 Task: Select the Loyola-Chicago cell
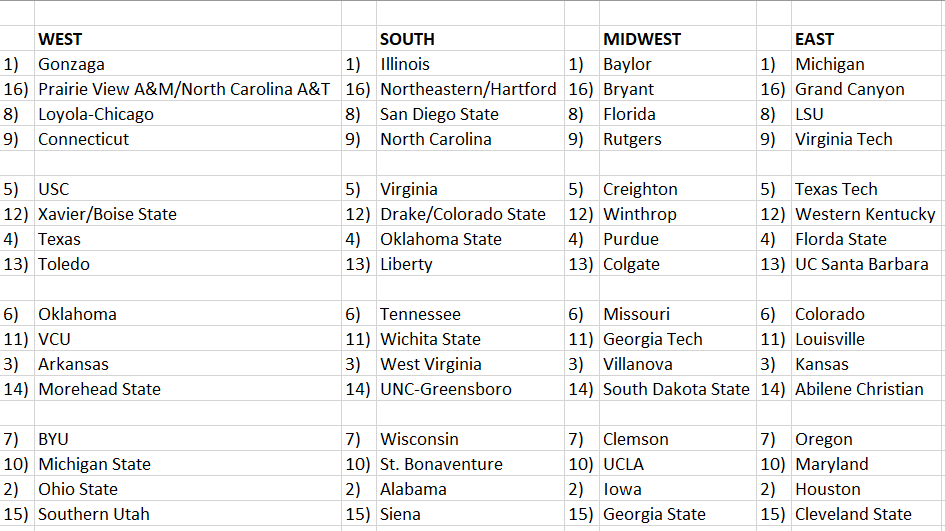click(x=96, y=114)
